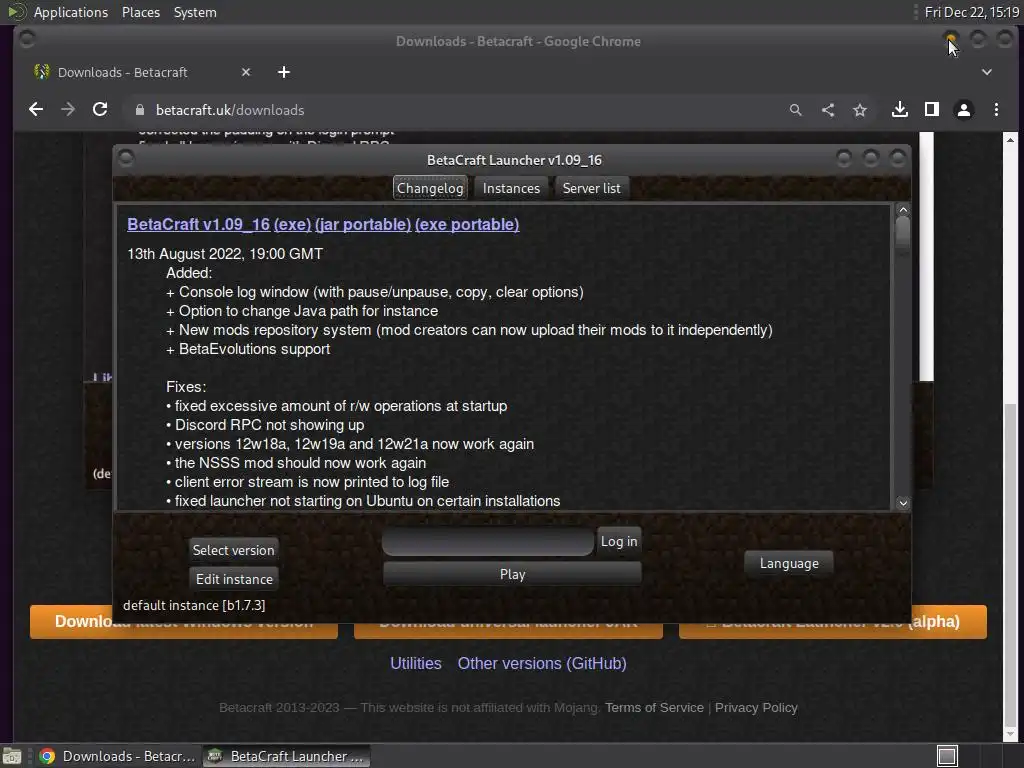The width and height of the screenshot is (1024, 768).
Task: Open Chrome profile avatar
Action: tap(964, 110)
